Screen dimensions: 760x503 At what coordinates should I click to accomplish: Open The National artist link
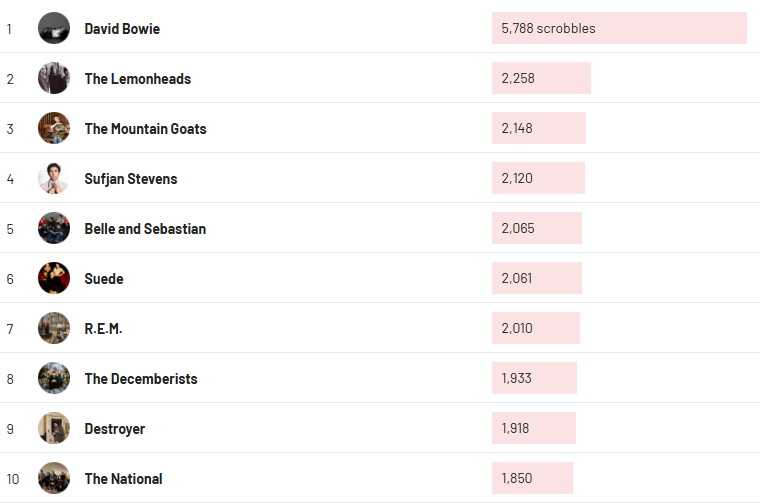[x=124, y=479]
